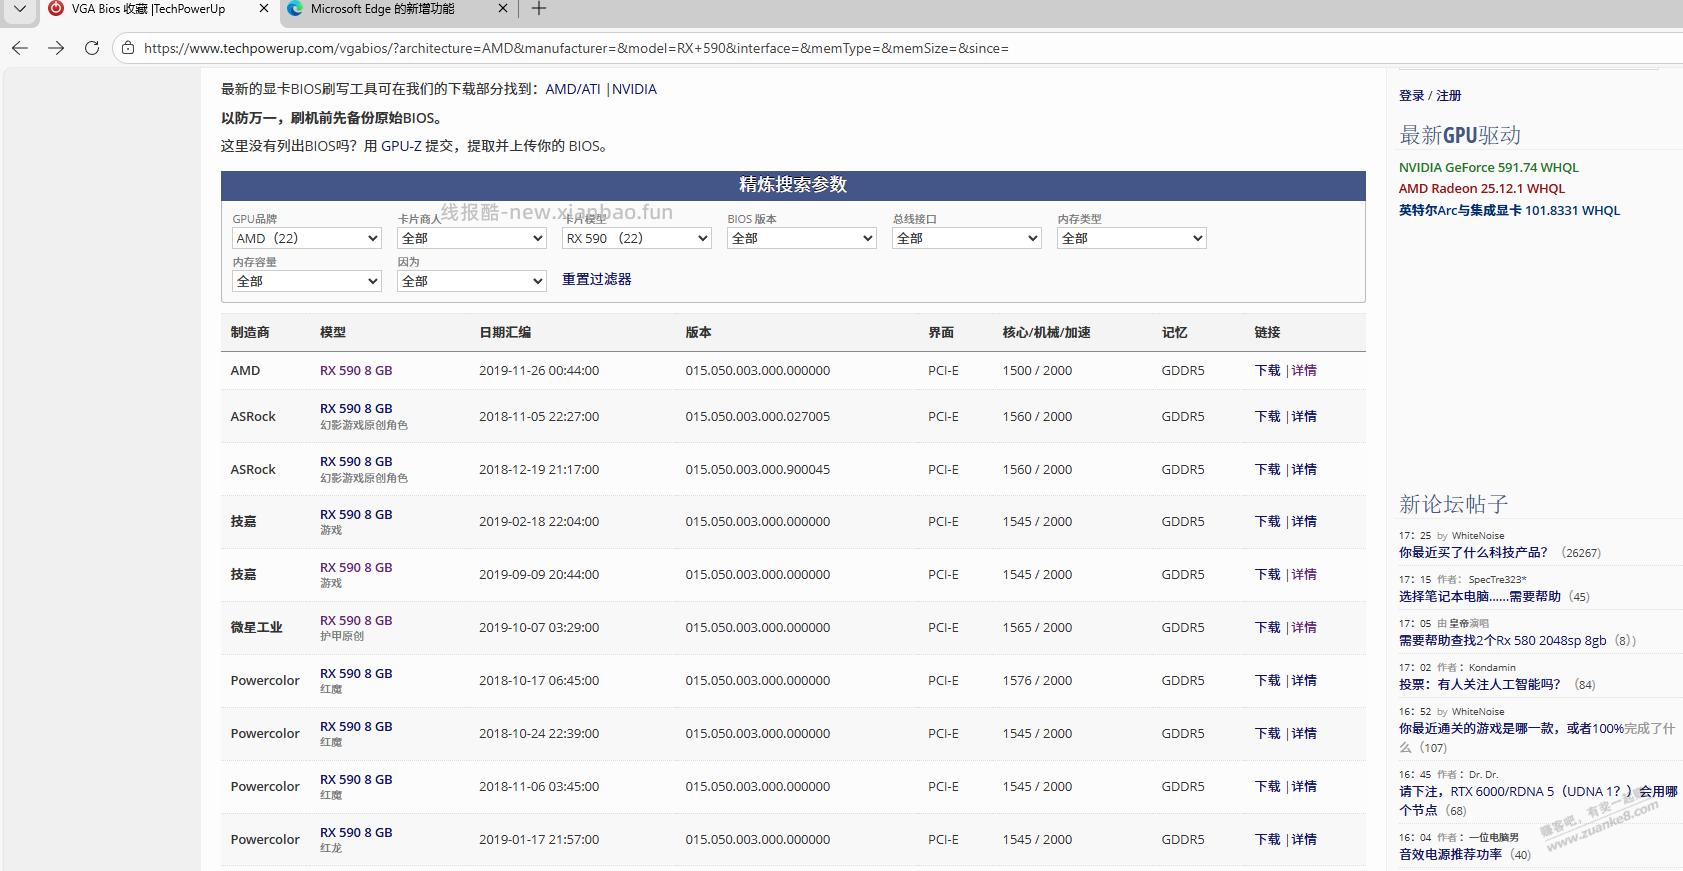This screenshot has height=871, width=1683.
Task: Open forum post 音效电源推荐功率
Action: [x=1450, y=854]
